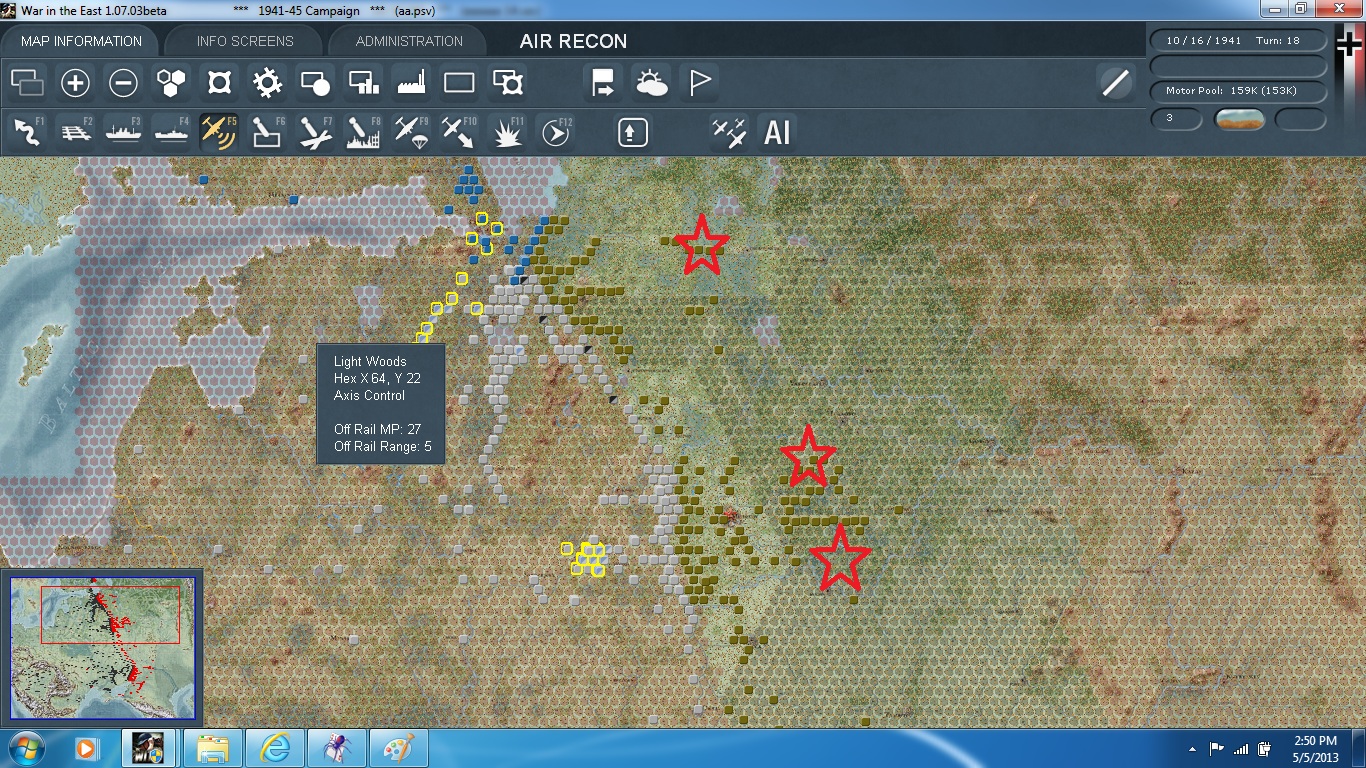Open the Windows Start menu
Viewport: 1366px width, 768px height.
tap(26, 748)
